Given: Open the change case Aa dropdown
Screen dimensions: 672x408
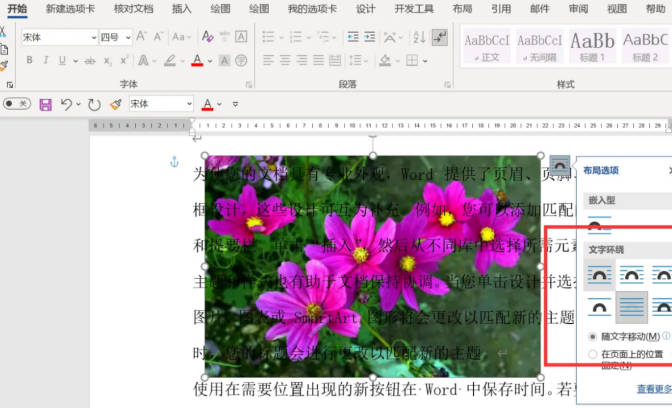Looking at the screenshot, I should [181, 37].
